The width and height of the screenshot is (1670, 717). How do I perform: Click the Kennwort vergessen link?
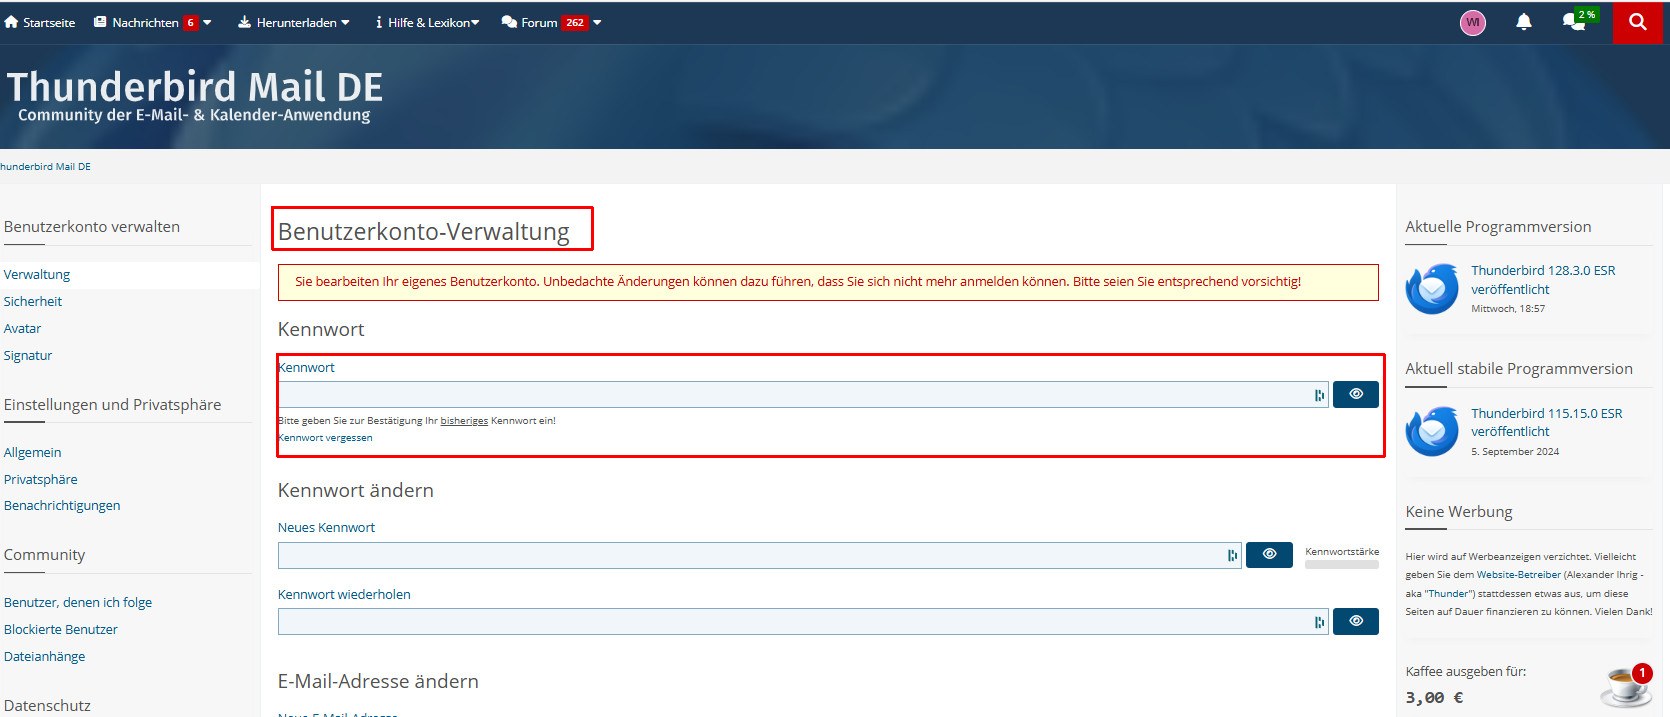[x=325, y=438]
